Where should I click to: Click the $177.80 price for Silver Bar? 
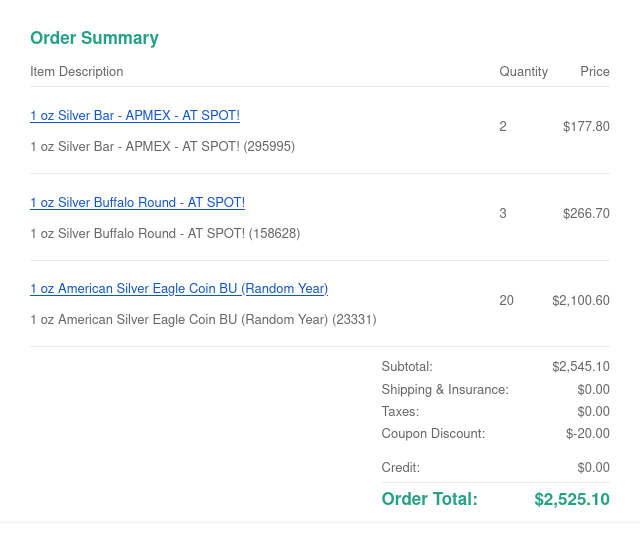point(586,127)
